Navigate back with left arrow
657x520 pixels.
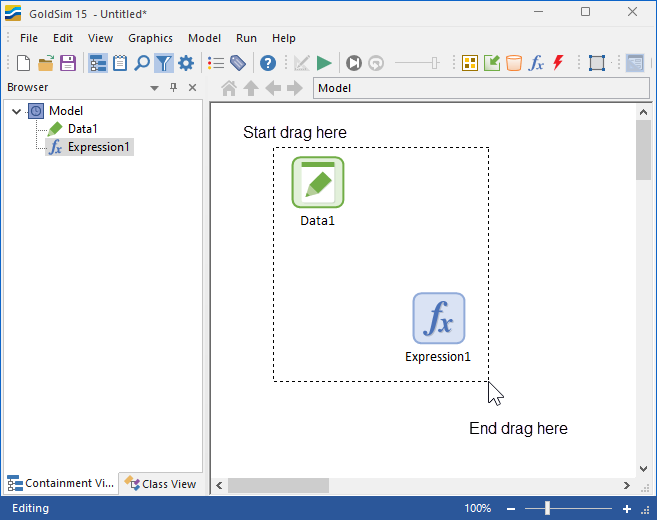tap(273, 88)
